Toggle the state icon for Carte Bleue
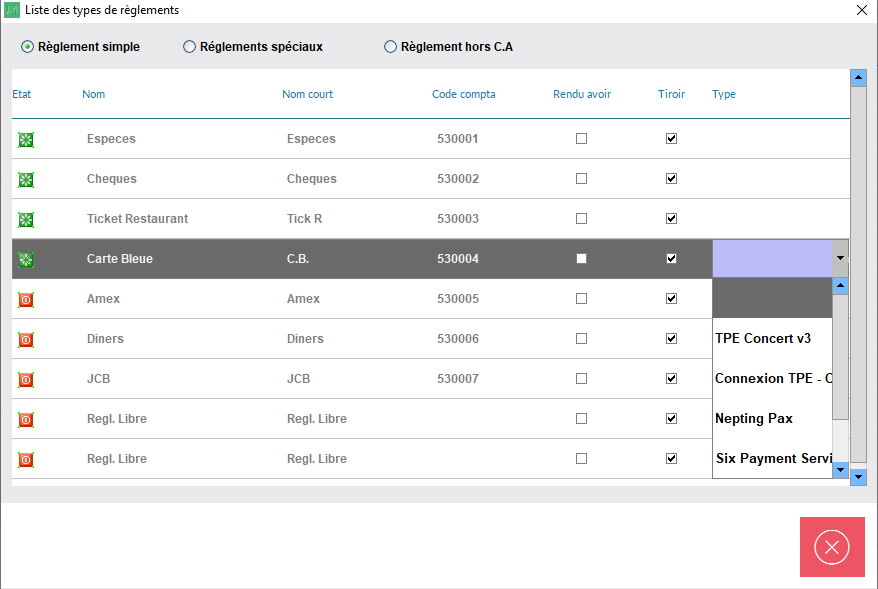 click(x=26, y=260)
